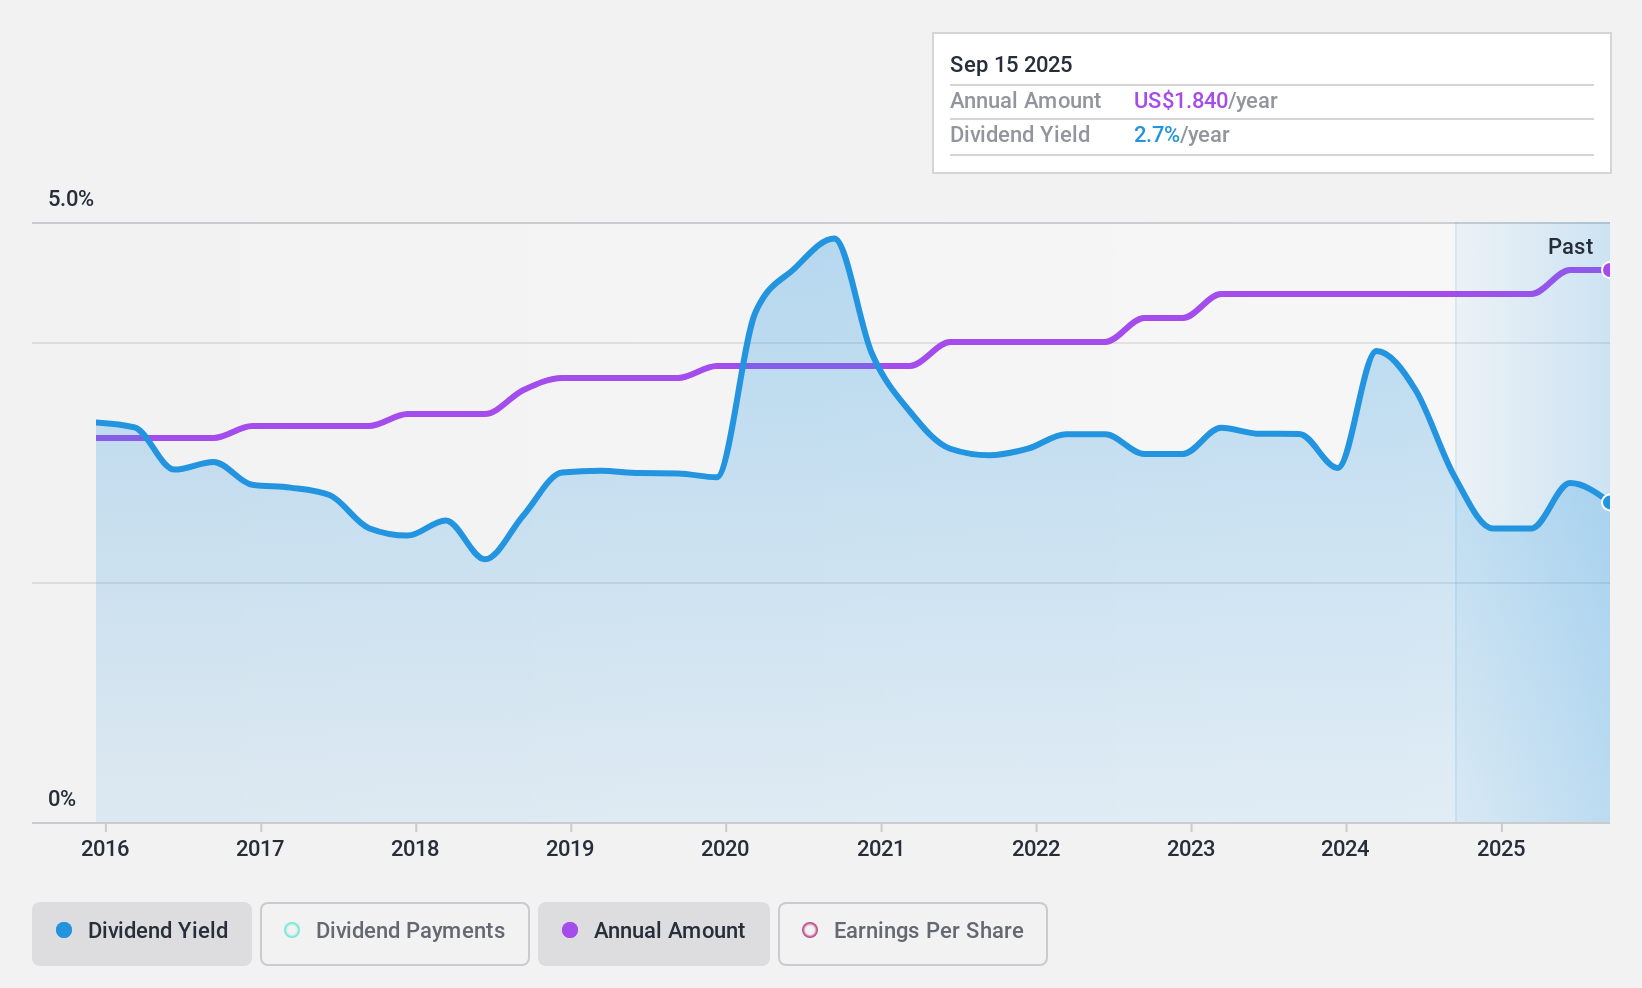Hide the Annual Amount line via its legend
The height and width of the screenshot is (988, 1642).
[x=653, y=931]
